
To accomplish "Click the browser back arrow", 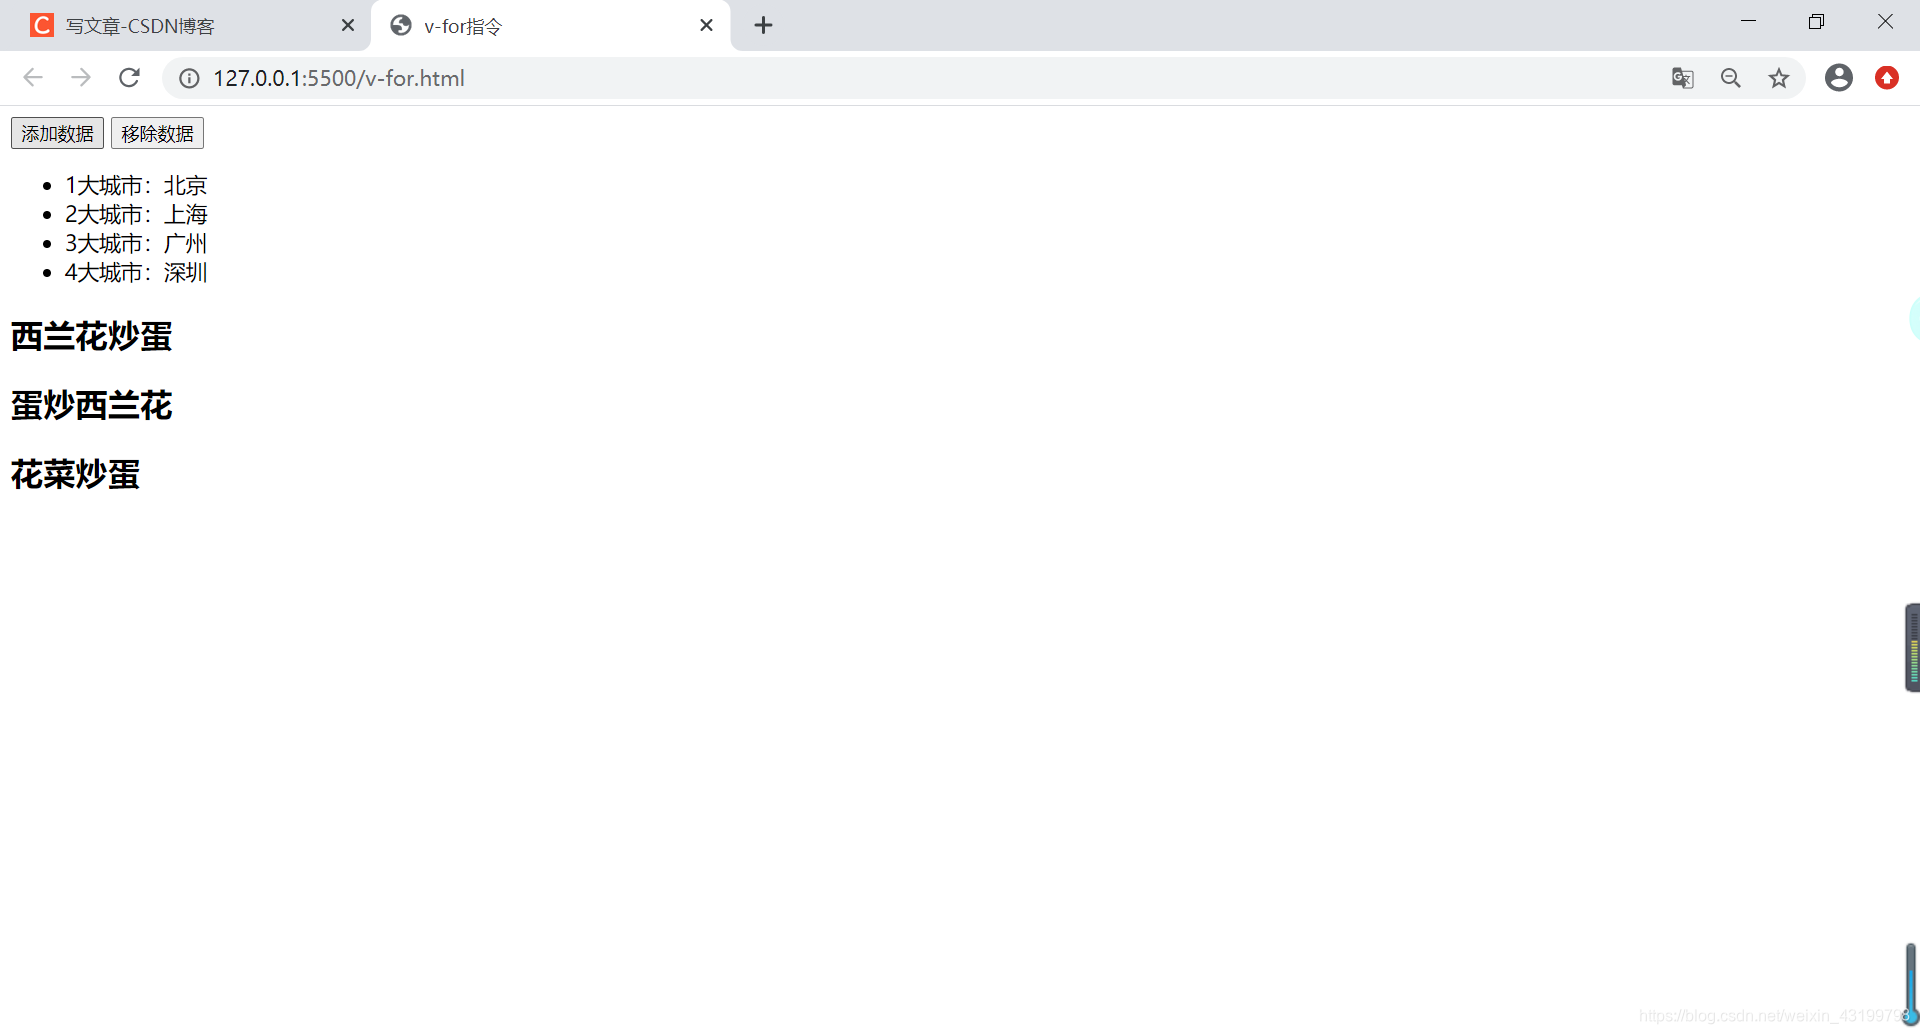I will click(x=33, y=78).
